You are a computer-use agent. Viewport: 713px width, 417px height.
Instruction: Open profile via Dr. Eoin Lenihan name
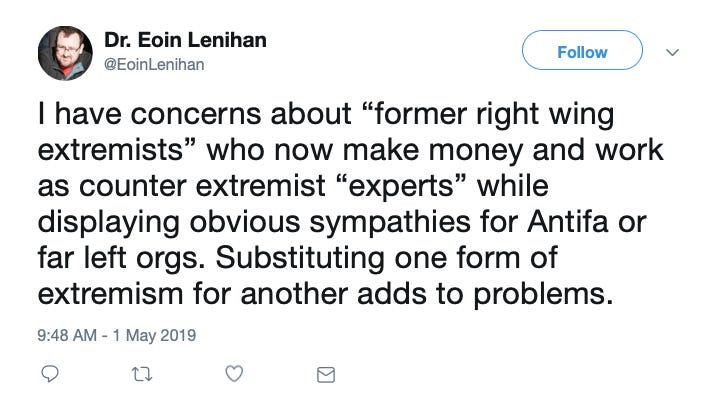[186, 40]
